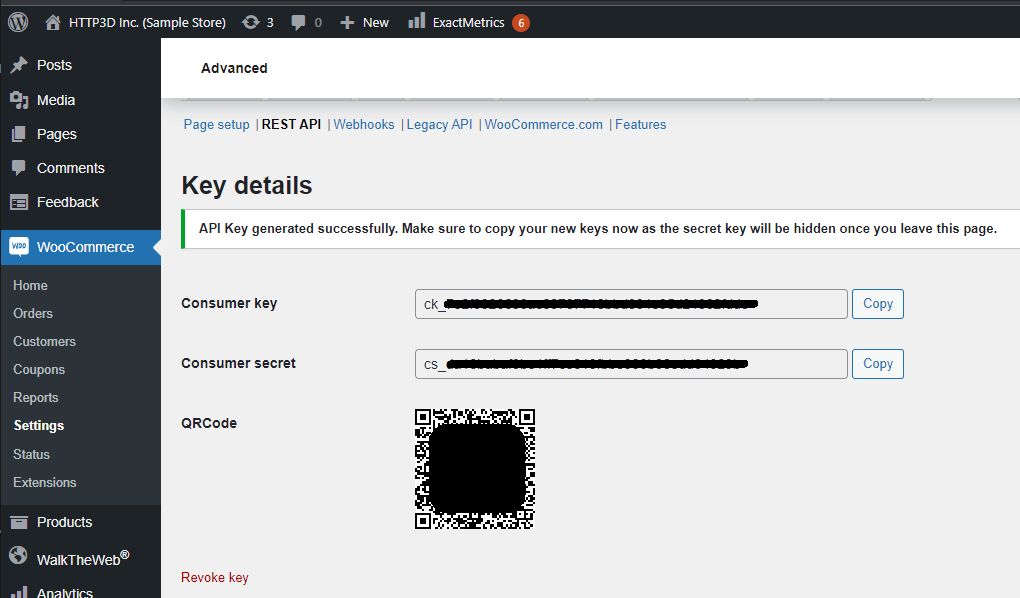The width and height of the screenshot is (1020, 598).
Task: Click the Media icon in sidebar
Action: [x=19, y=100]
